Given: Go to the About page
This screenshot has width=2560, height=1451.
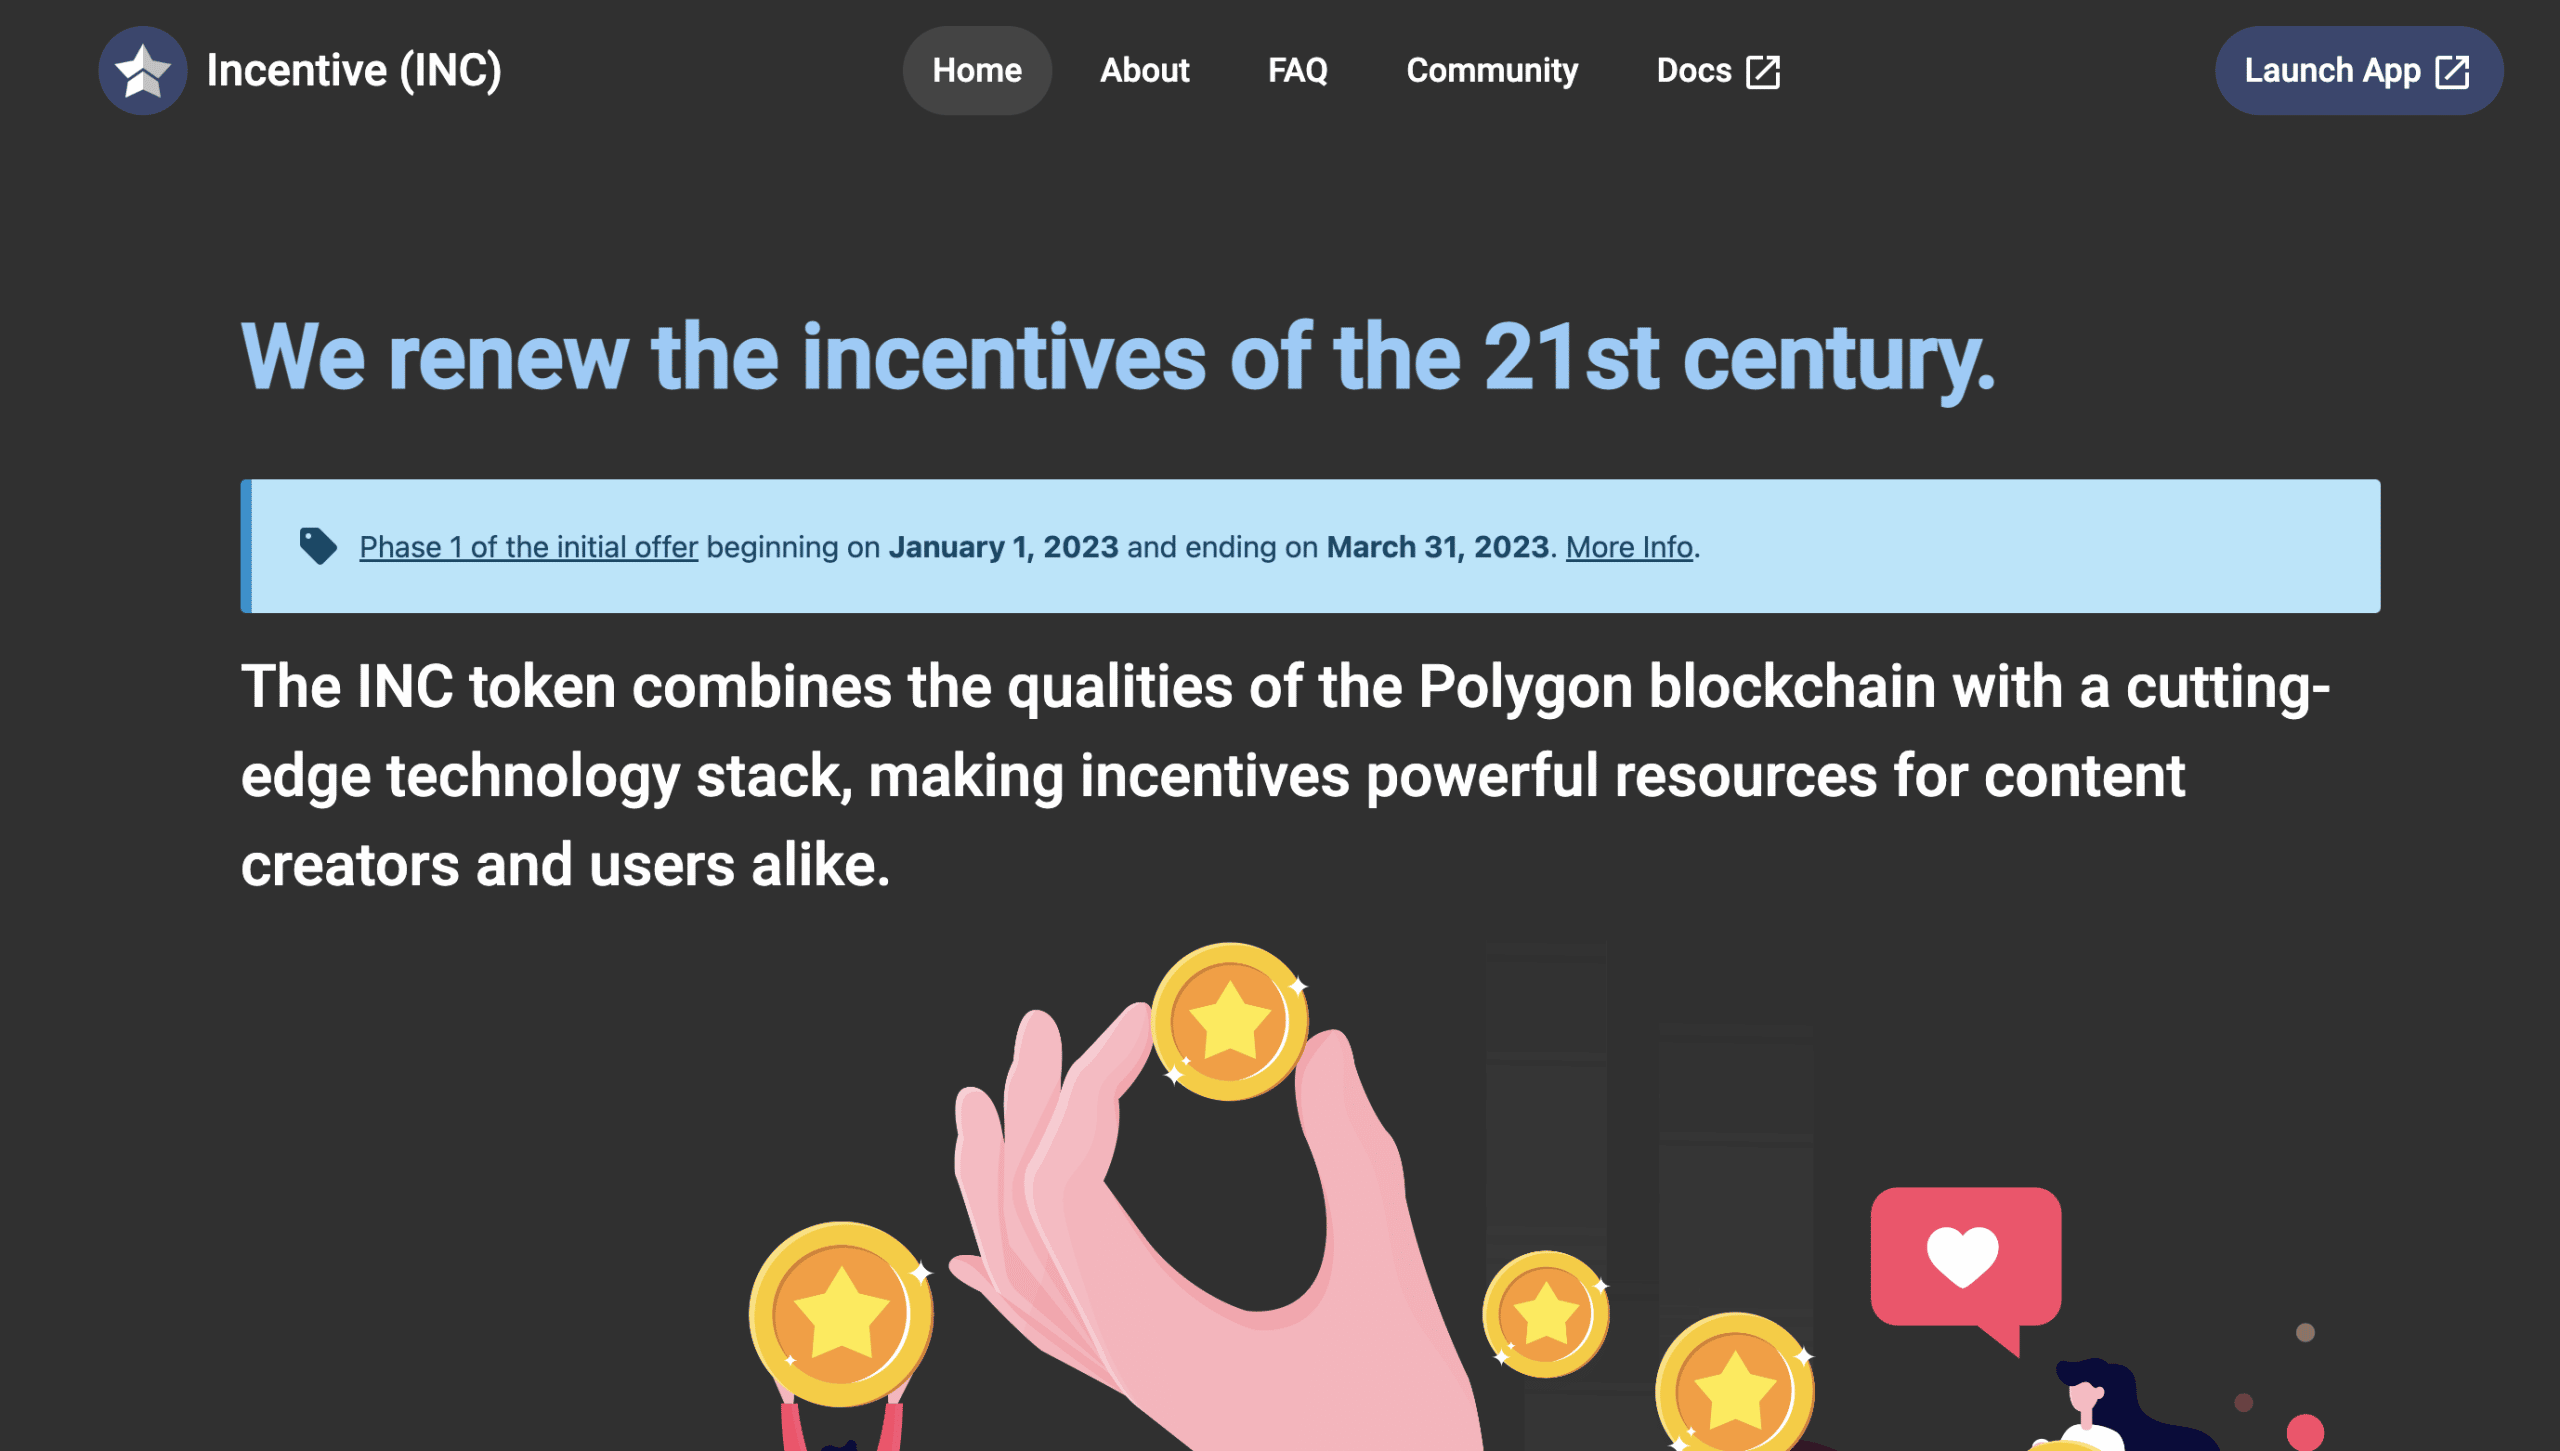Looking at the screenshot, I should pyautogui.click(x=1144, y=71).
